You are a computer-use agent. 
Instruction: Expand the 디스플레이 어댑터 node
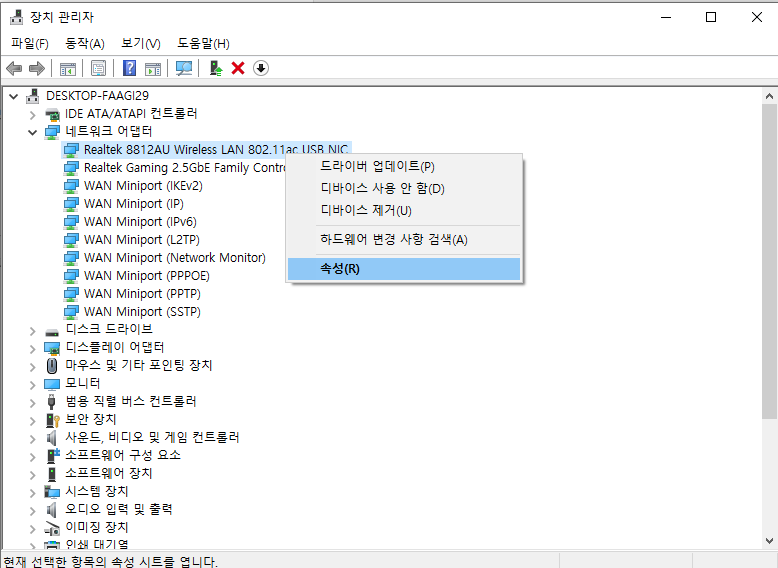pos(33,349)
